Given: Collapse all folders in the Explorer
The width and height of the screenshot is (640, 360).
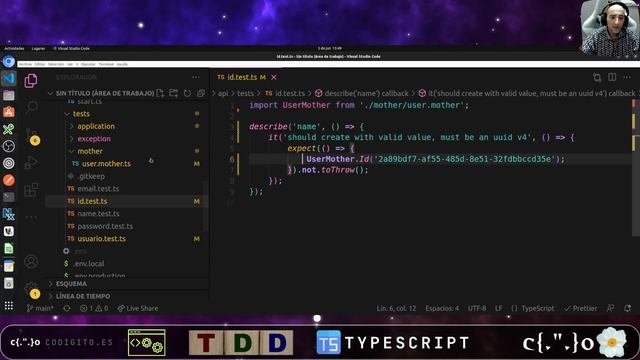Looking at the screenshot, I should (x=201, y=93).
